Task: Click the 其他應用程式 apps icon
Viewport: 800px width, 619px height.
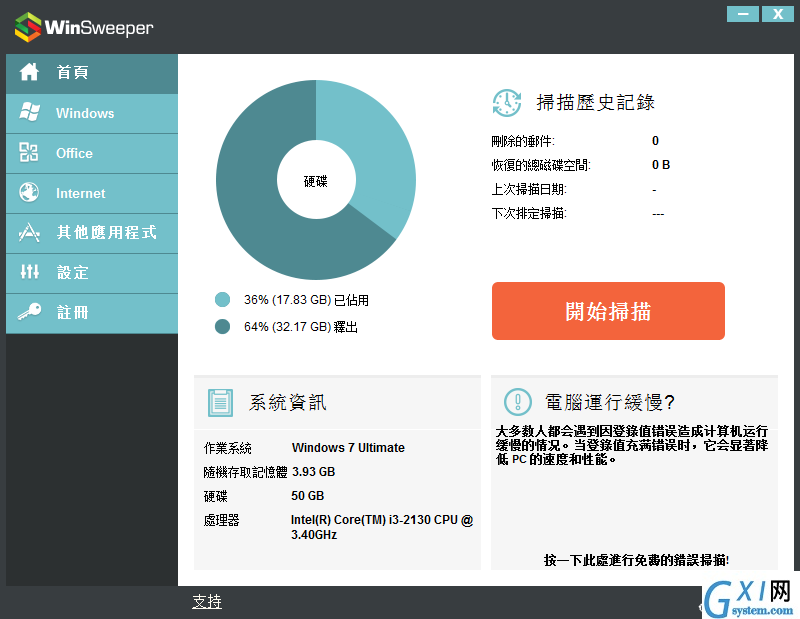Action: tap(29, 232)
